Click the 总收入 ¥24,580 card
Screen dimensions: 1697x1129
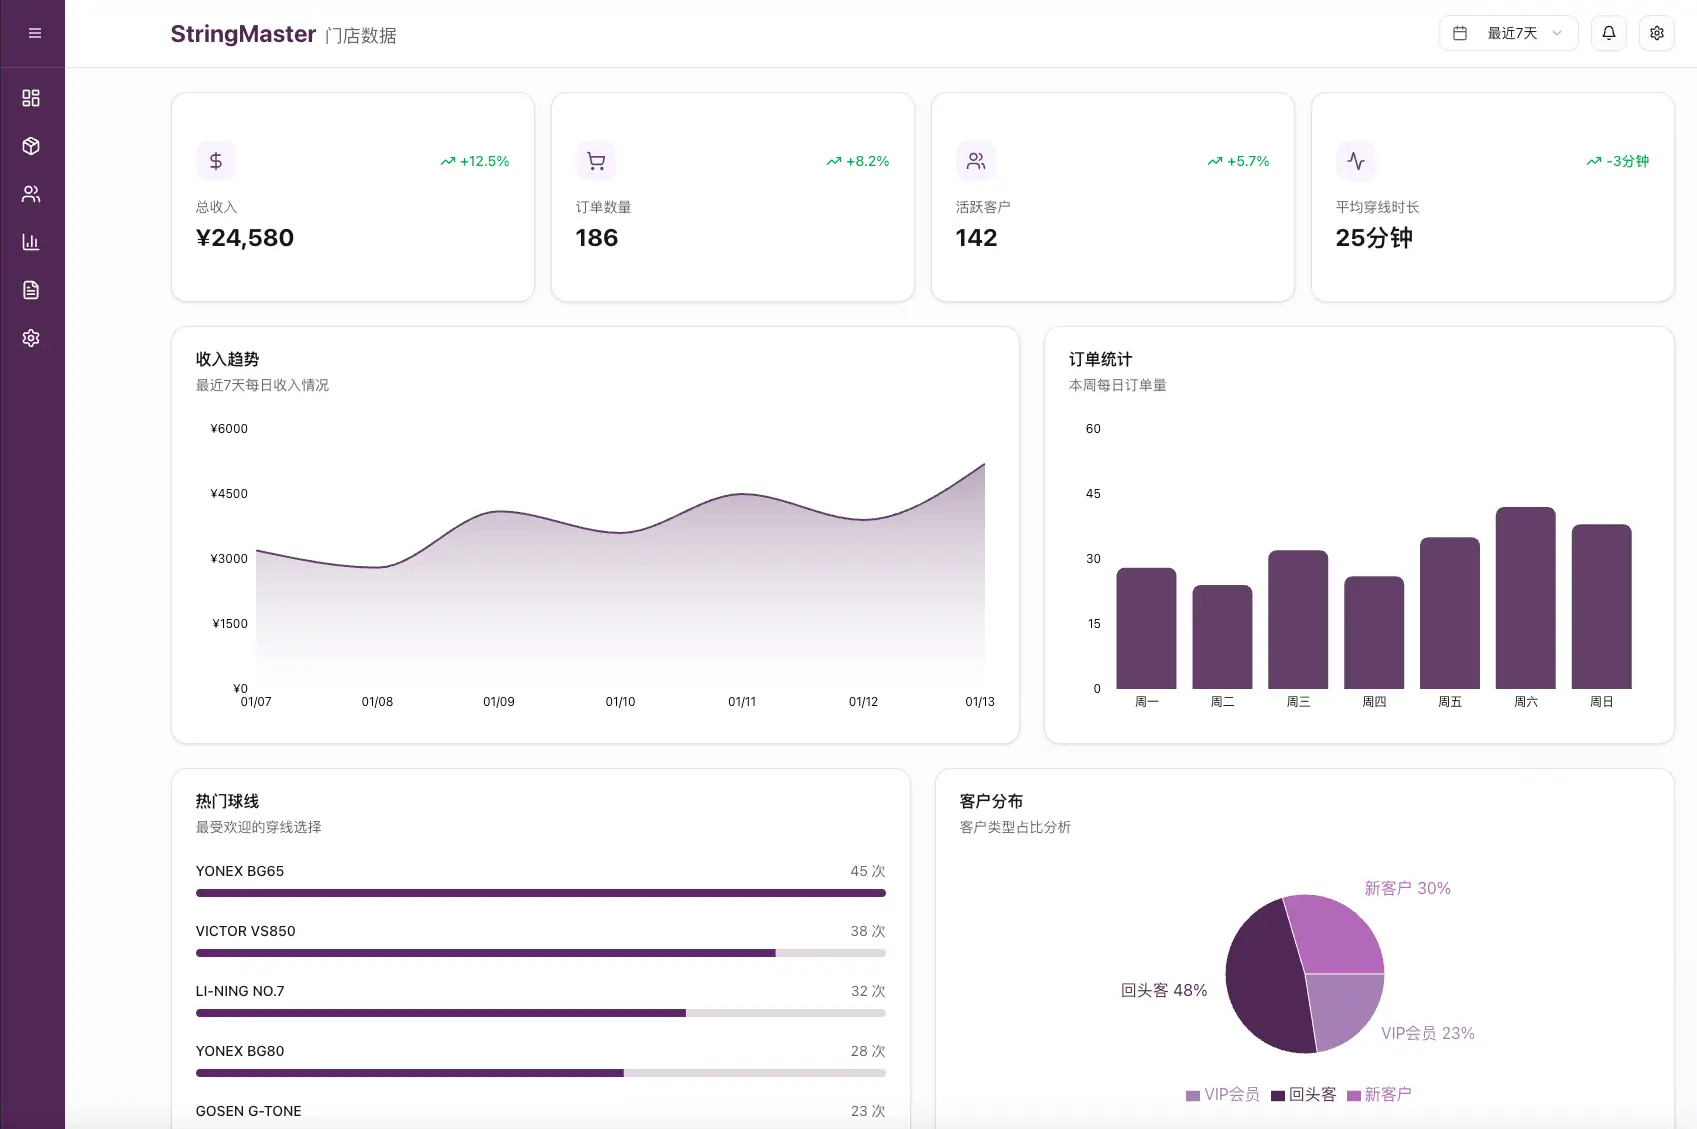[352, 197]
